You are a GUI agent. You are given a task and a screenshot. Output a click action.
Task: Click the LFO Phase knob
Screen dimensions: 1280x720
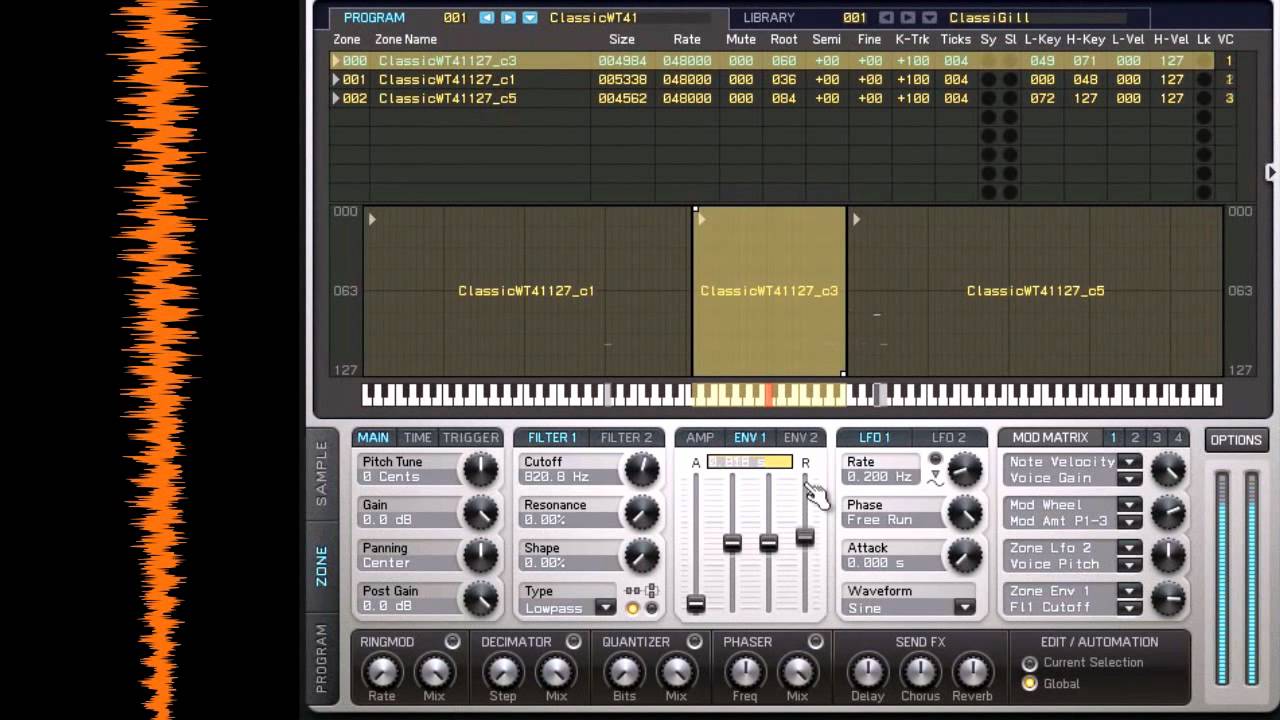[964, 513]
